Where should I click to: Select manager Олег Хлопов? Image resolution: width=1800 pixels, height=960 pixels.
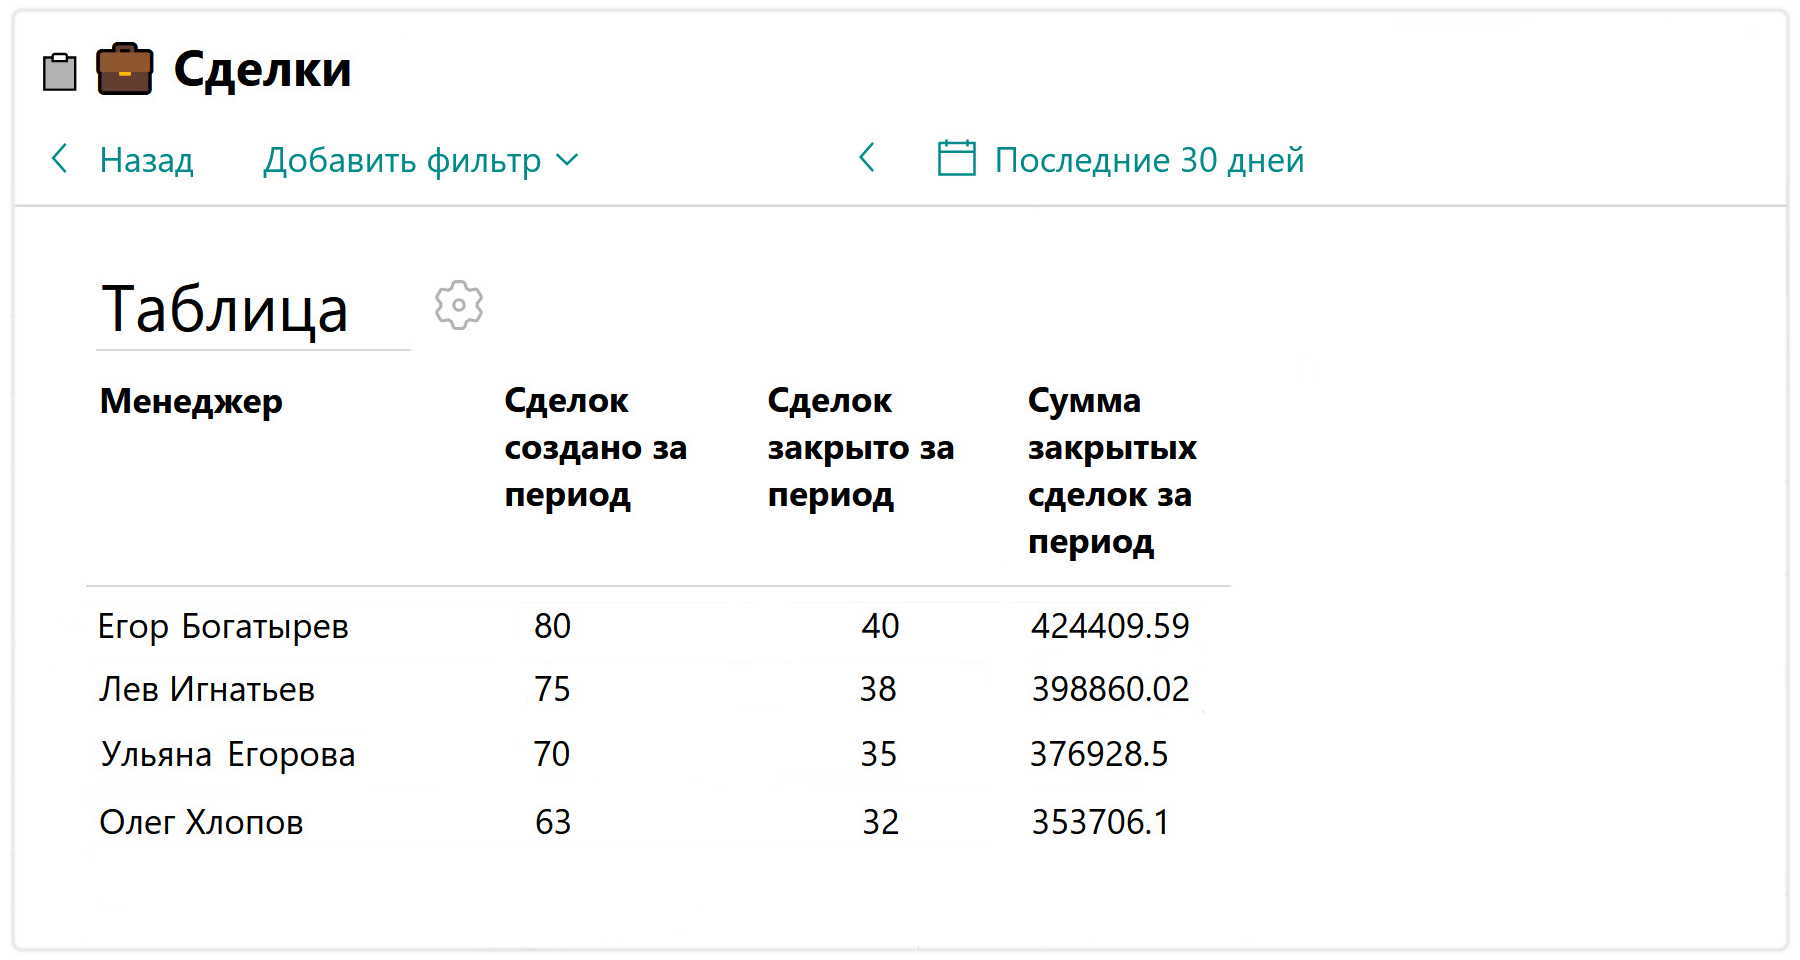click(201, 823)
